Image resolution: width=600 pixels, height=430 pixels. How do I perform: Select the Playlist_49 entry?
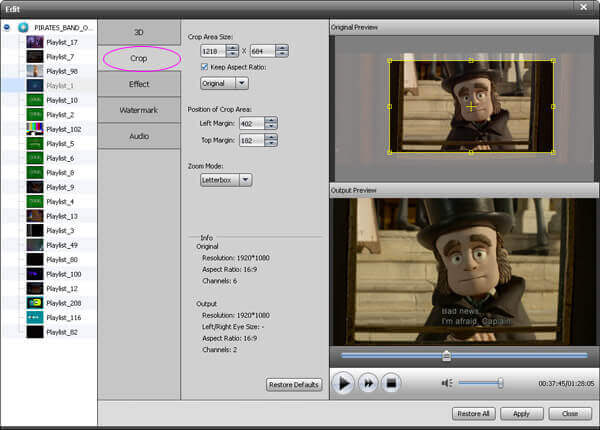coord(62,245)
